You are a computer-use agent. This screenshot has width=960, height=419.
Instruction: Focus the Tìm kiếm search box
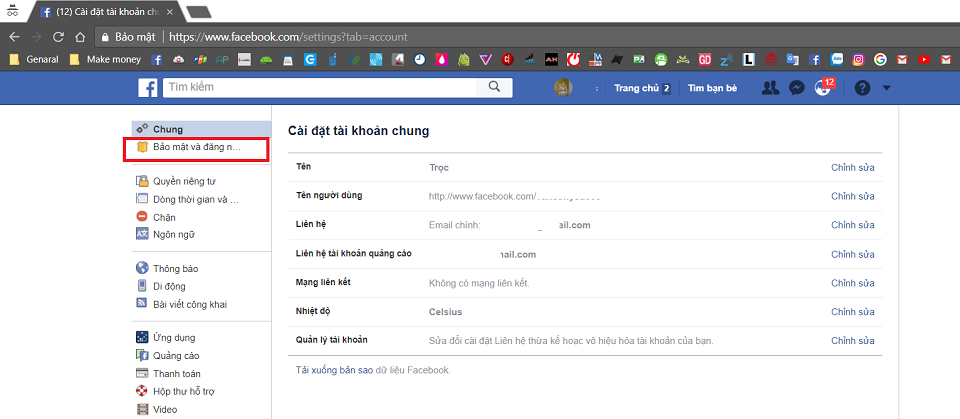pyautogui.click(x=320, y=87)
